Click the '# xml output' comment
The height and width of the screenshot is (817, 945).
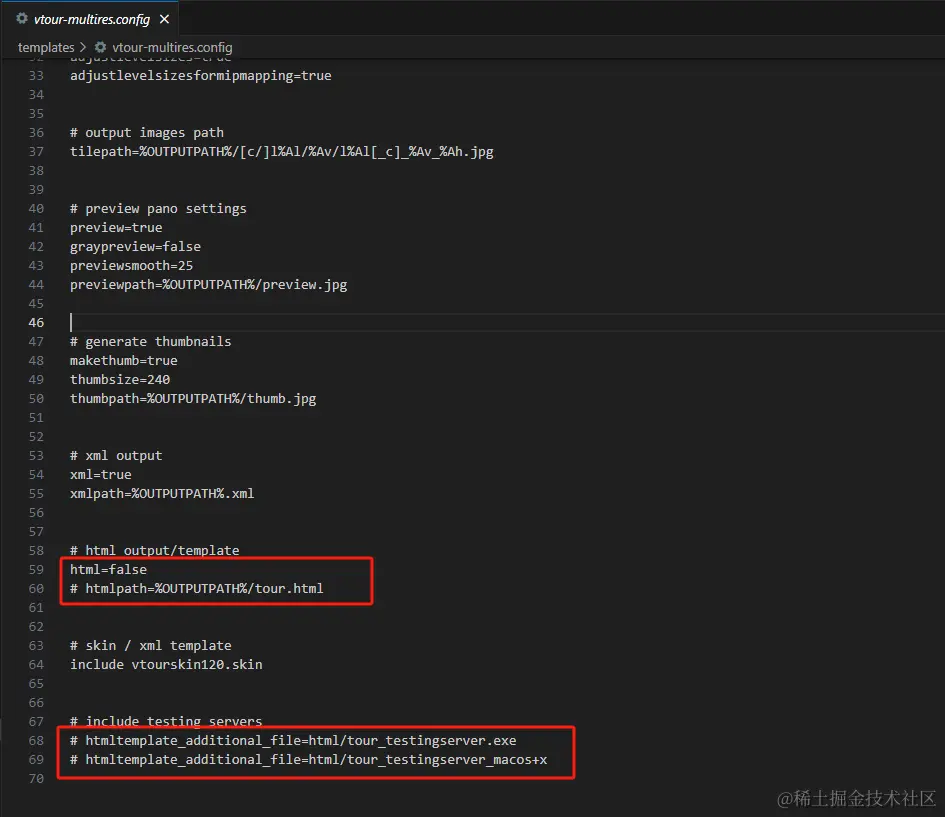[116, 455]
